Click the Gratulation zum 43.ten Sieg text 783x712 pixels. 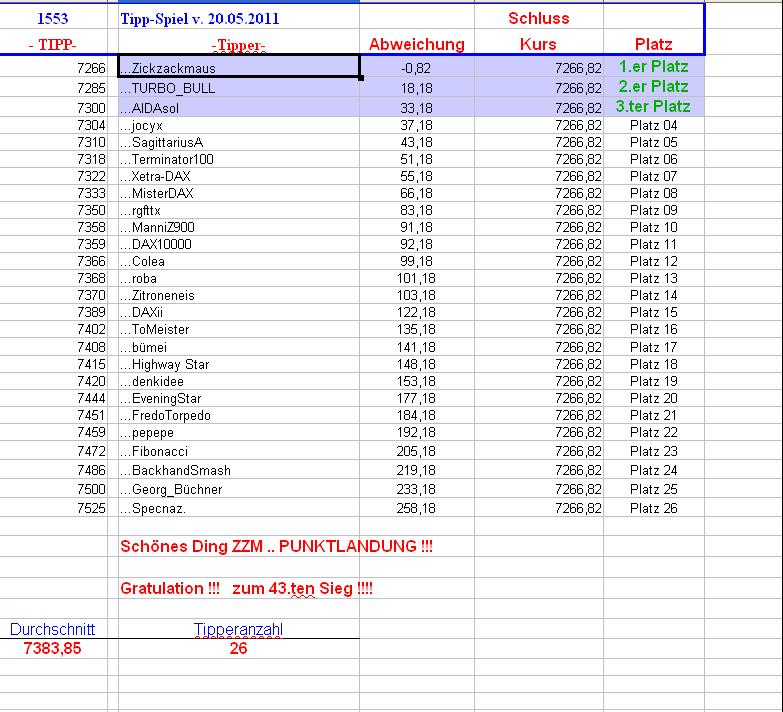(247, 588)
